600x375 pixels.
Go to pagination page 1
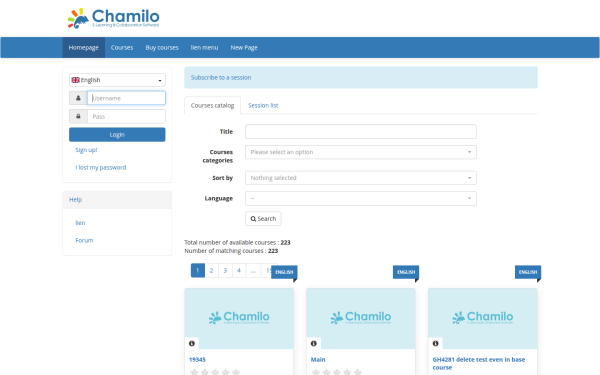[198, 271]
